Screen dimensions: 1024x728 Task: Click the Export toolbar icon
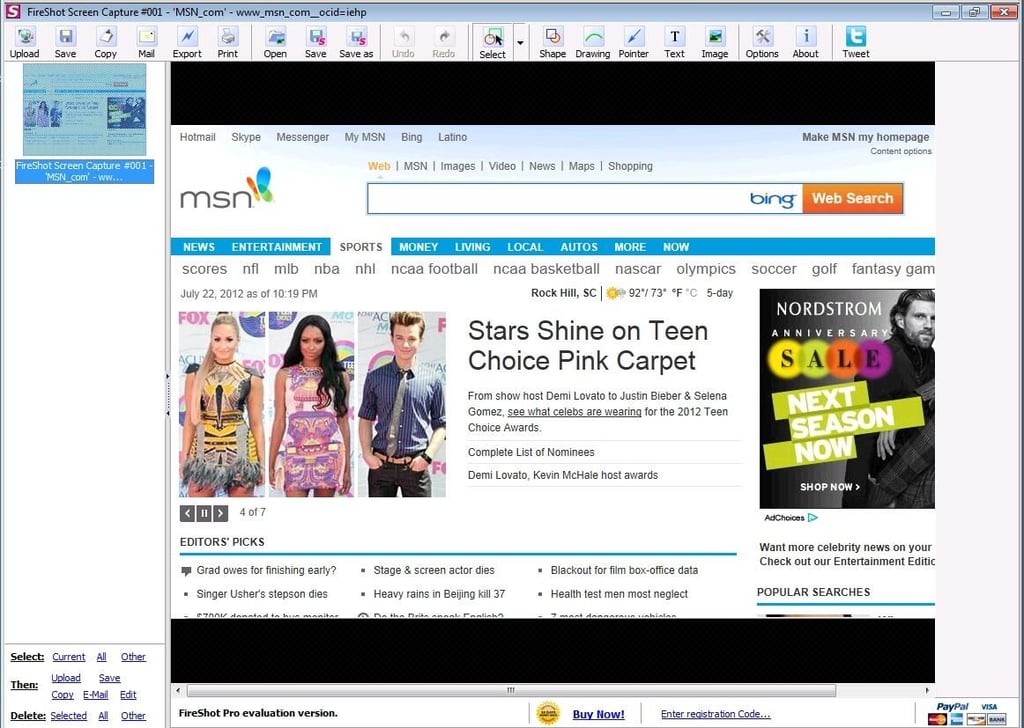pos(187,43)
